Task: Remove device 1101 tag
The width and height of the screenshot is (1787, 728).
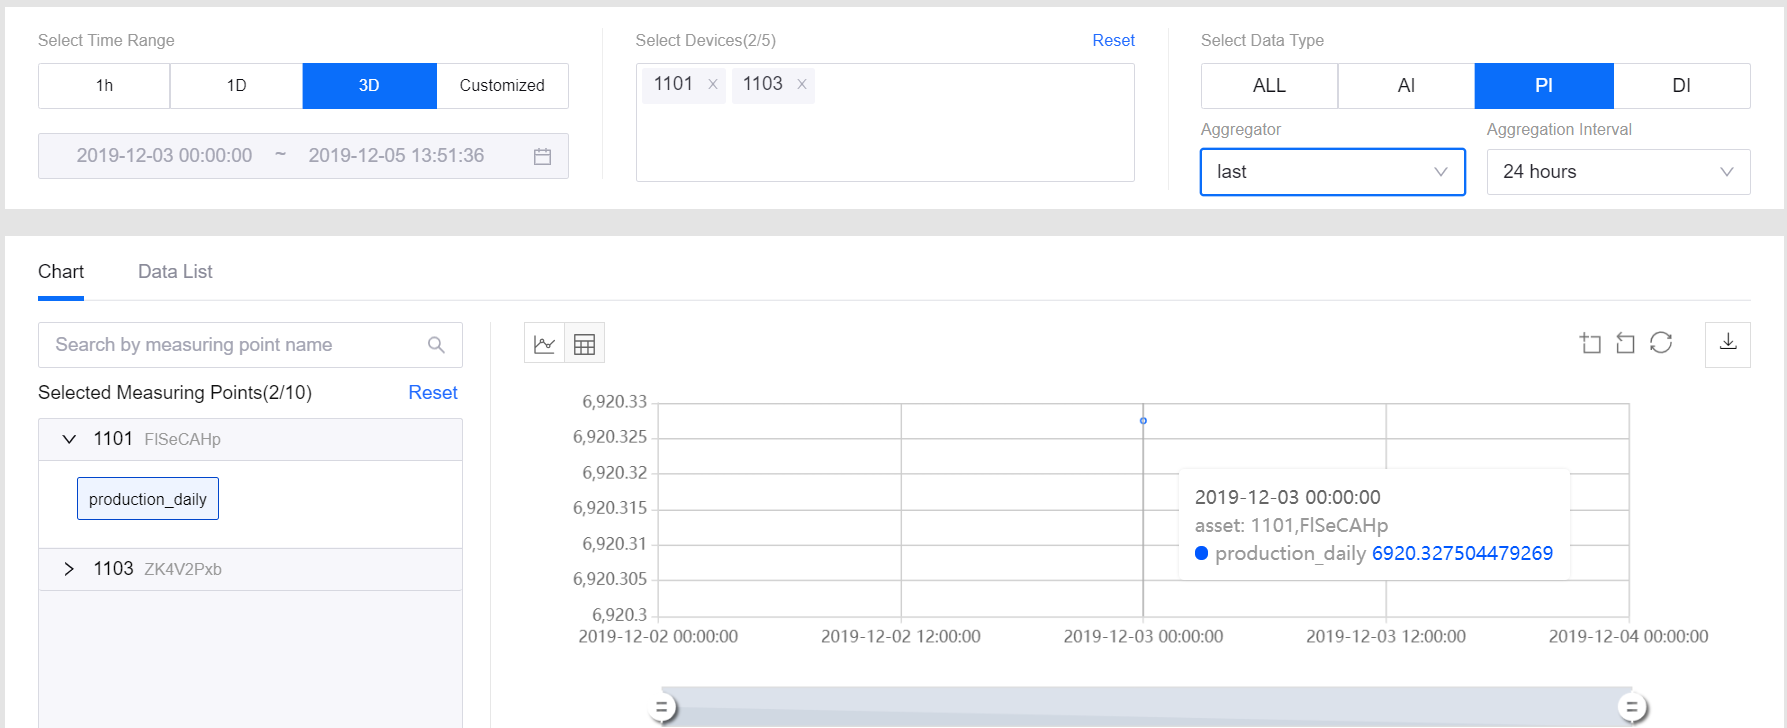Action: (x=713, y=85)
